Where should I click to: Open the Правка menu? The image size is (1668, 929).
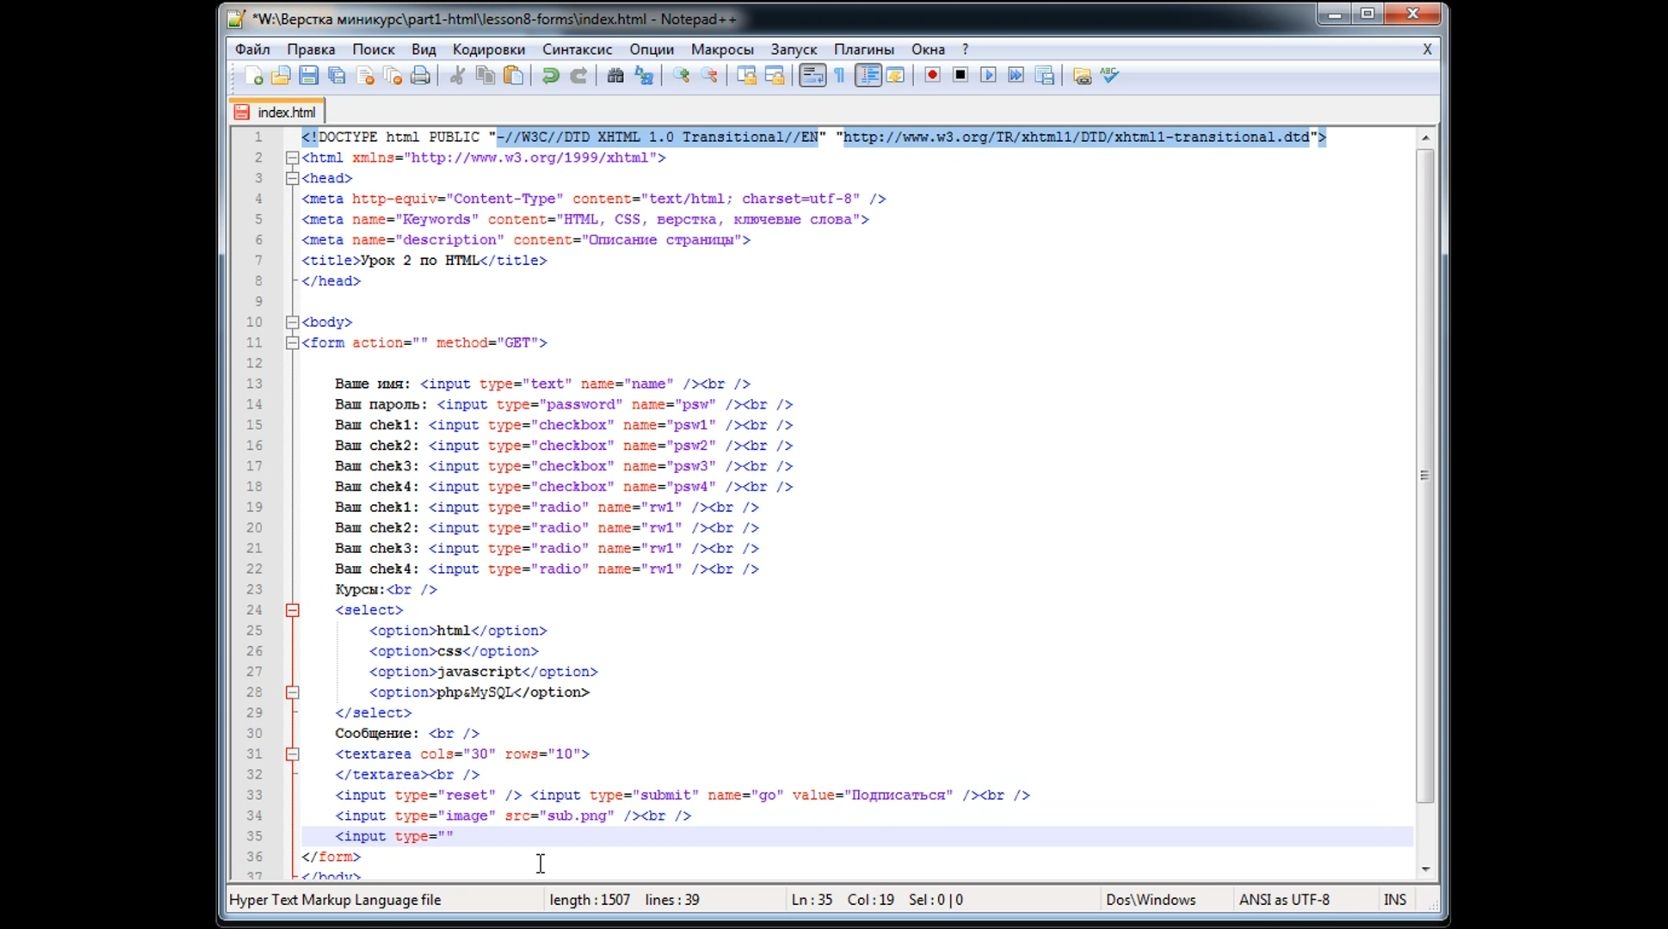(311, 49)
